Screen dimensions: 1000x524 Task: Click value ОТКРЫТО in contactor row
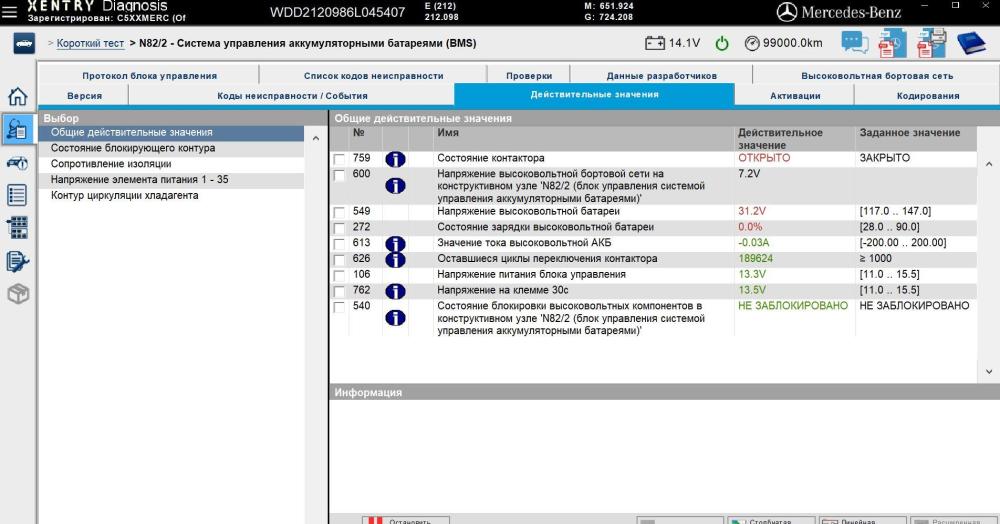click(764, 158)
